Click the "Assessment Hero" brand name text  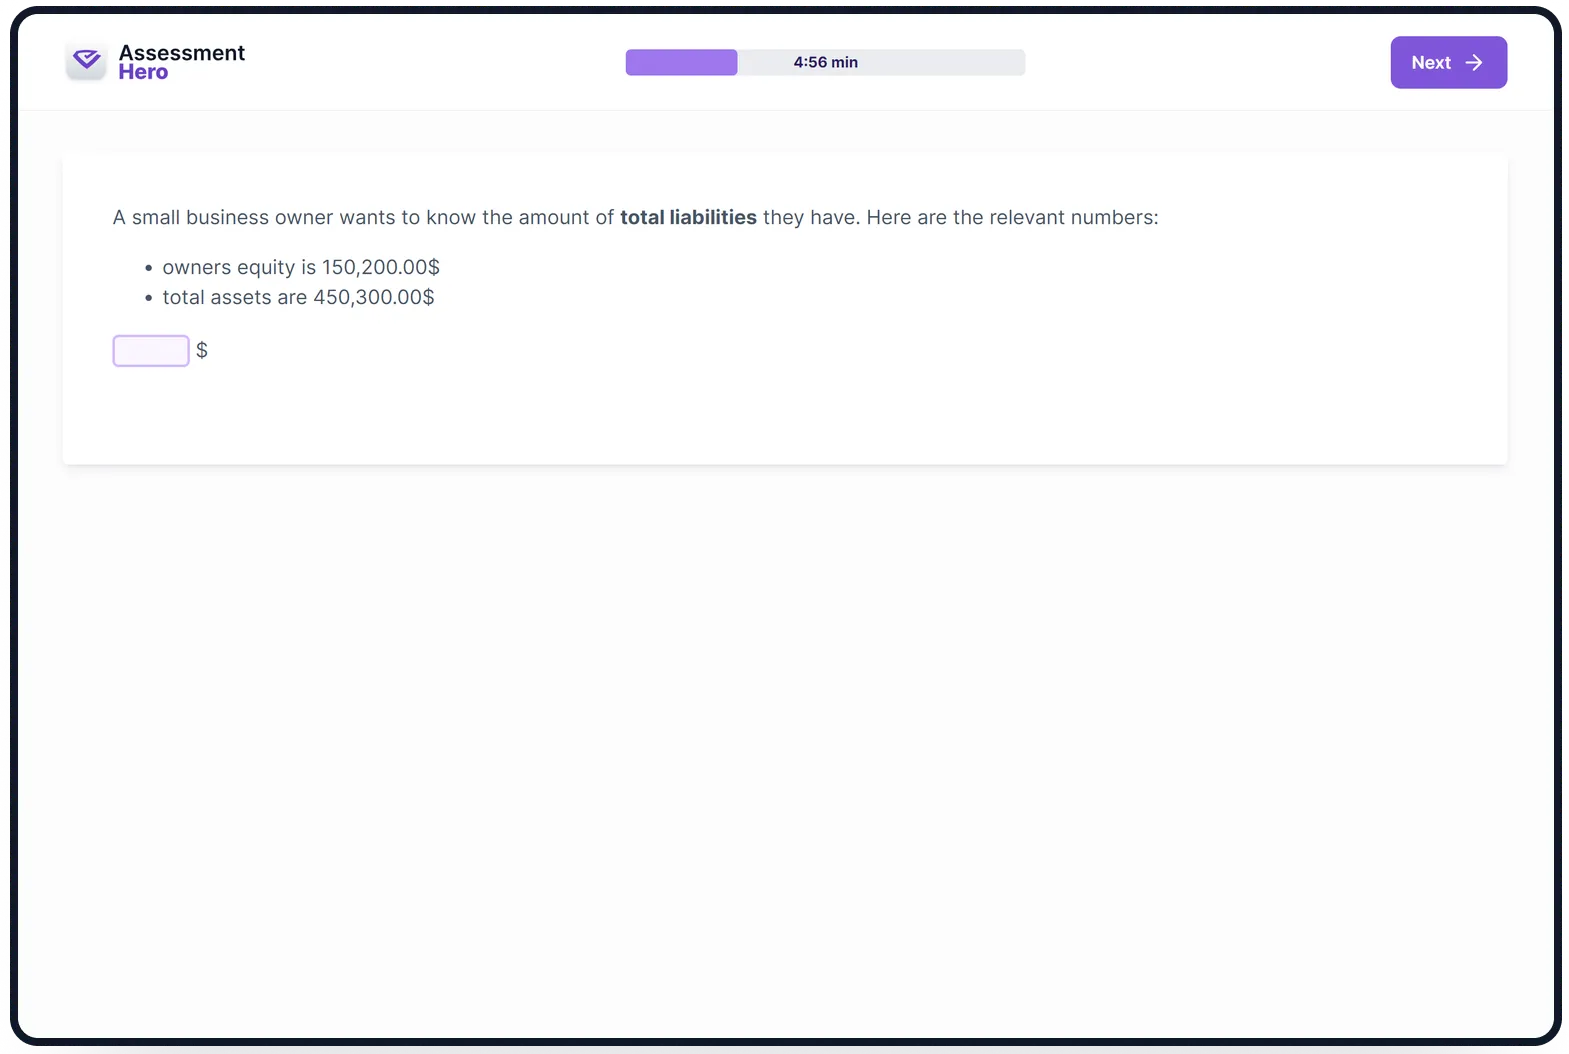(181, 62)
